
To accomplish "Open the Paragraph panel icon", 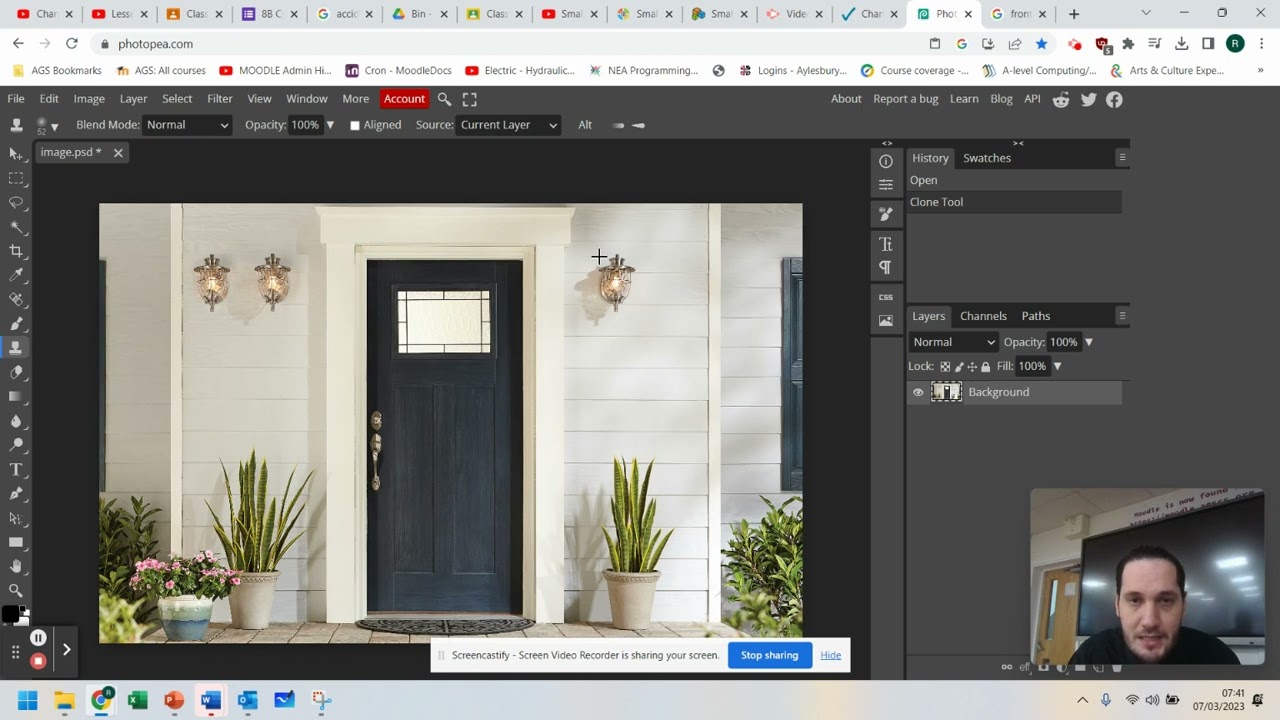I will (886, 267).
